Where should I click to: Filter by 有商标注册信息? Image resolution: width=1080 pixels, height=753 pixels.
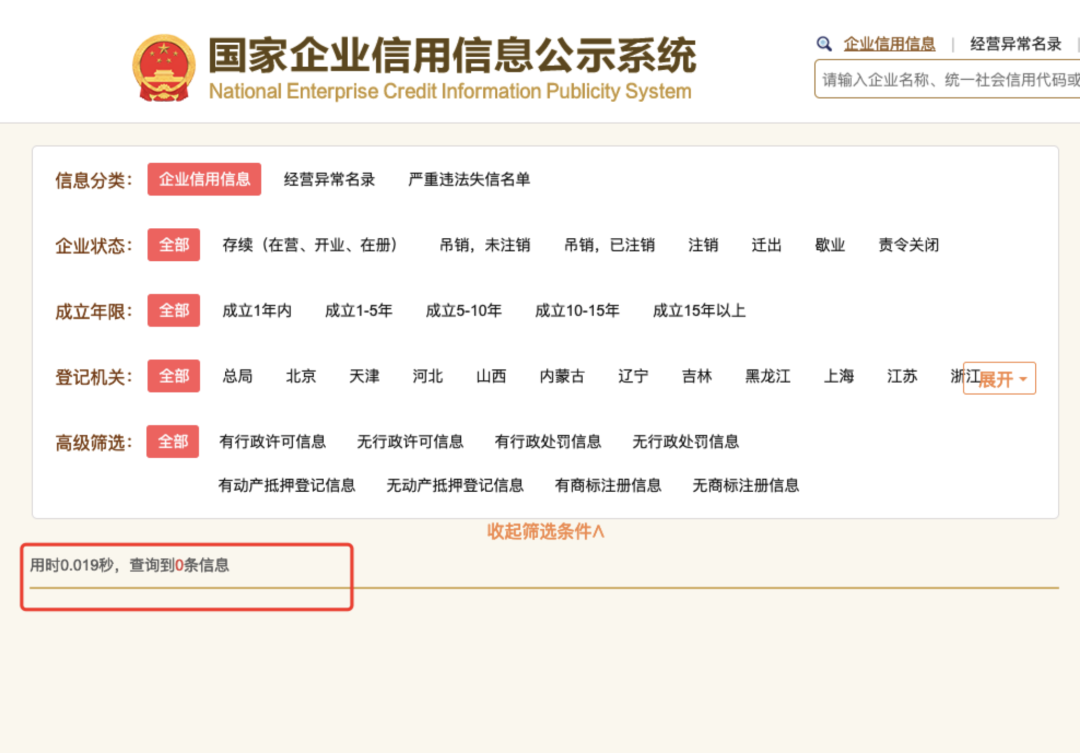click(608, 486)
